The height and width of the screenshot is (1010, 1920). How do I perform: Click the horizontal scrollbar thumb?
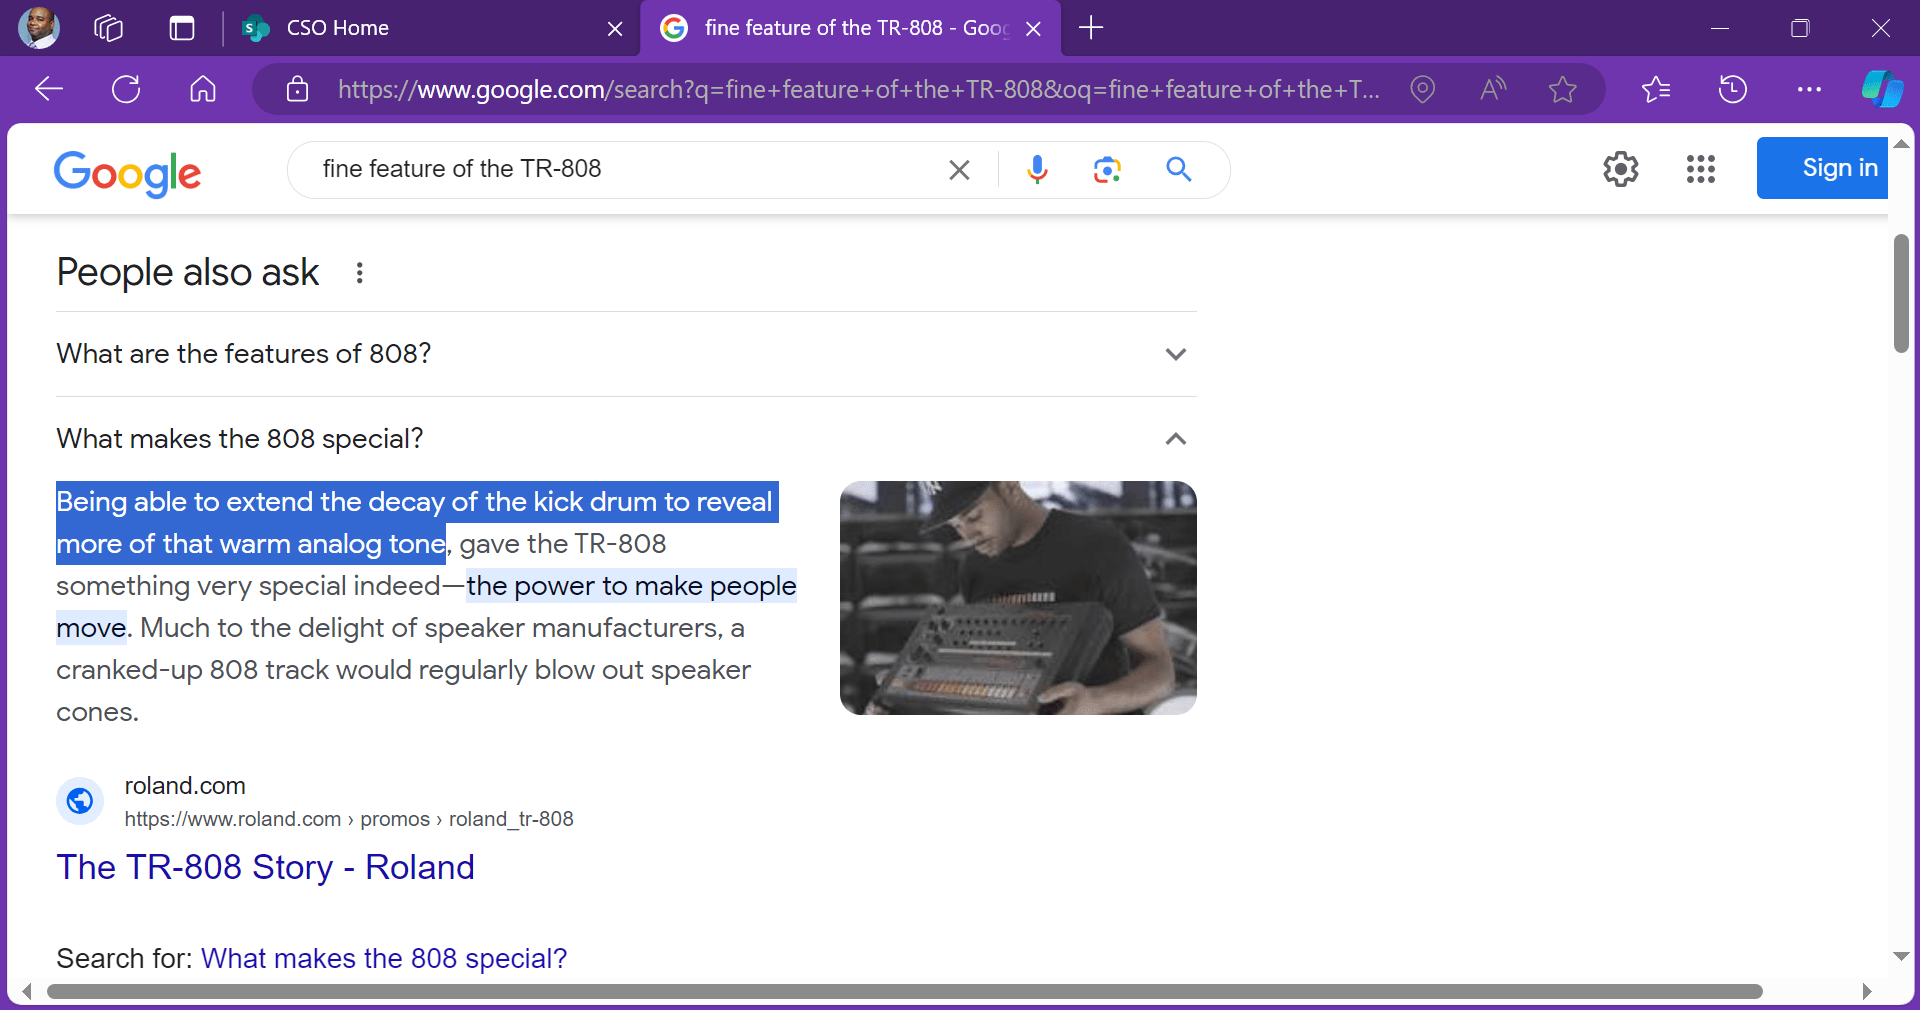point(904,991)
